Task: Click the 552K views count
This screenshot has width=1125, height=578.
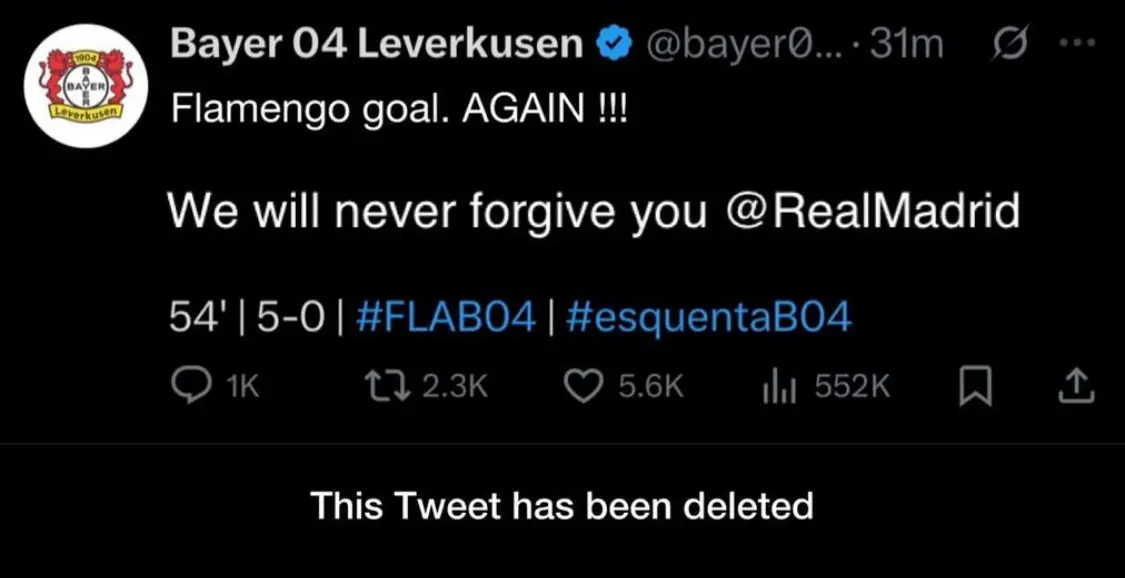Action: (852, 388)
